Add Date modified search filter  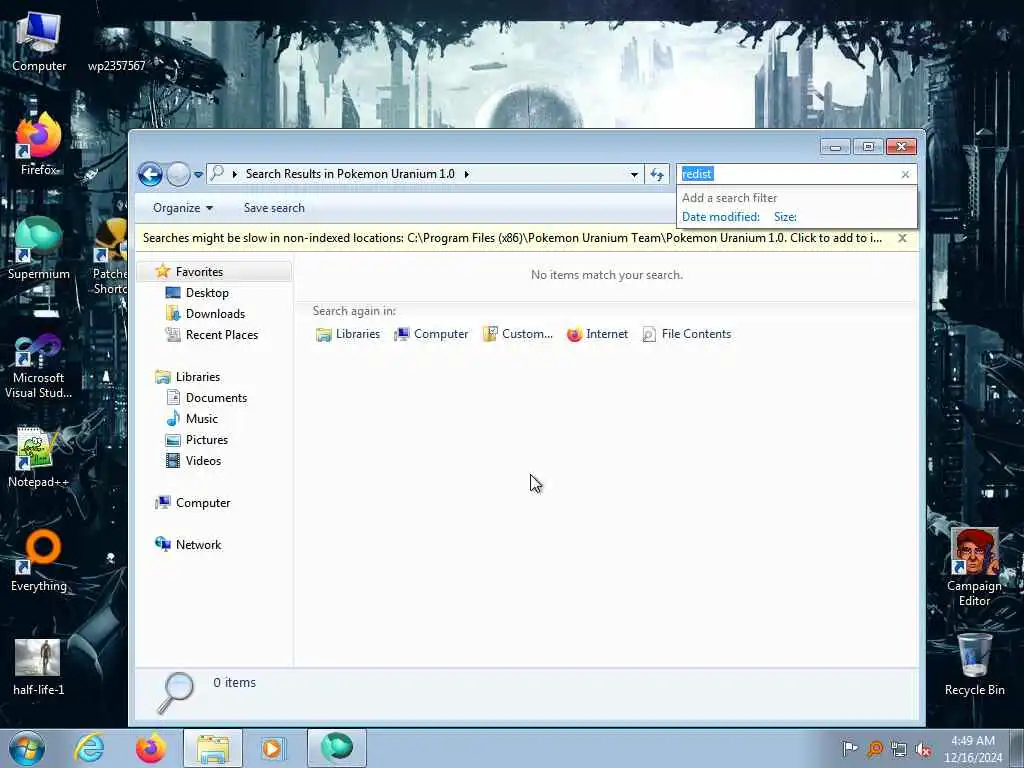pyautogui.click(x=720, y=217)
